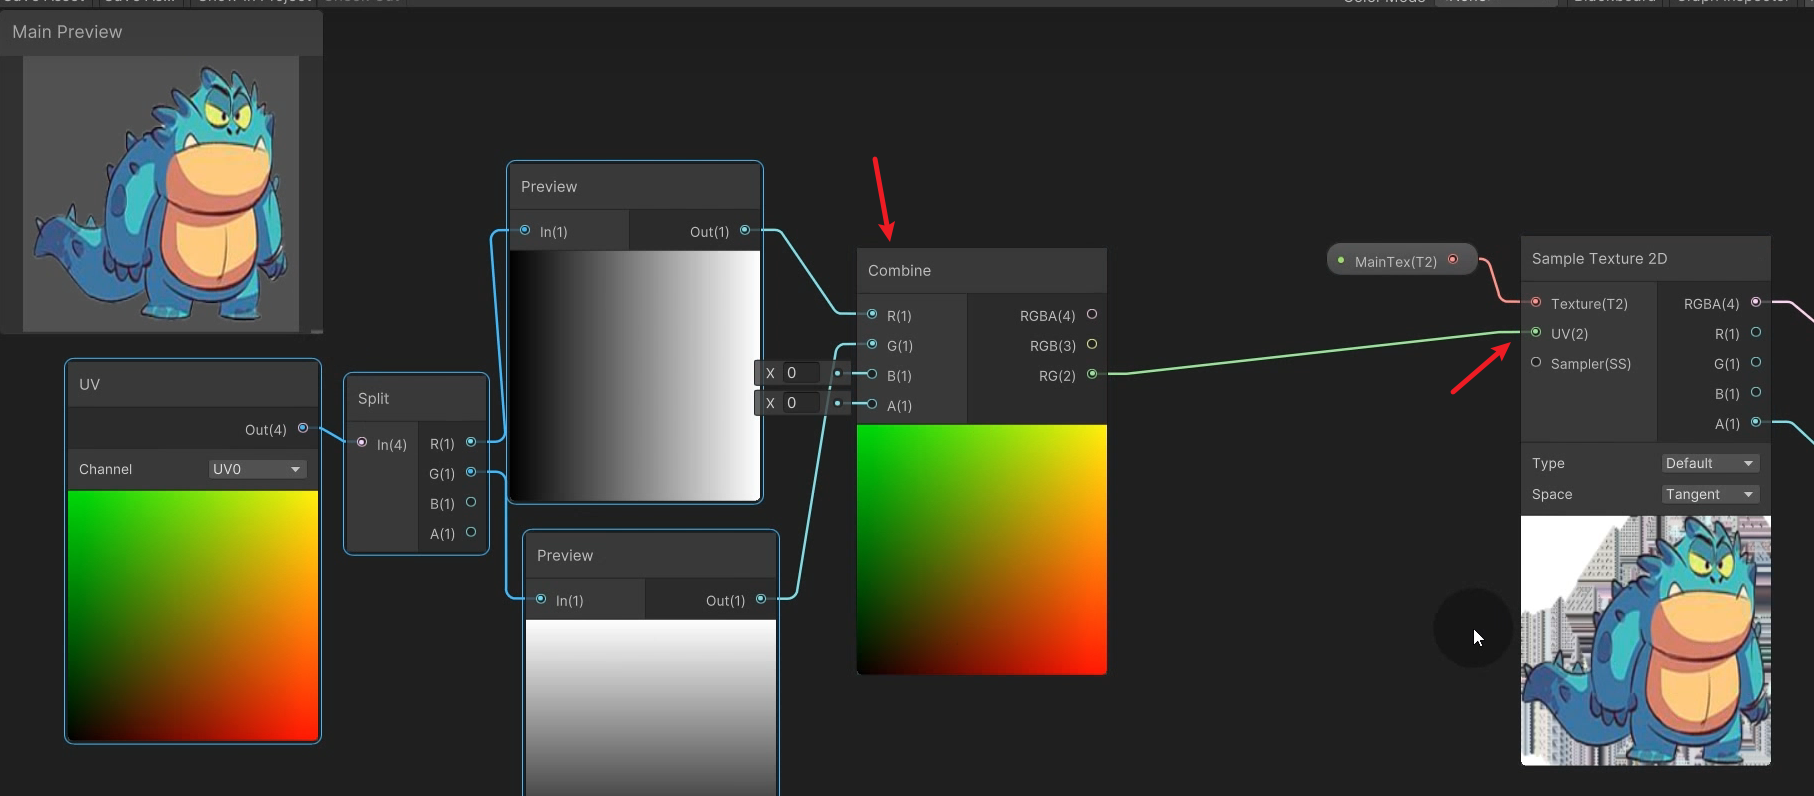Click the Sample Texture 2D preview image
The image size is (1814, 796).
point(1646,641)
